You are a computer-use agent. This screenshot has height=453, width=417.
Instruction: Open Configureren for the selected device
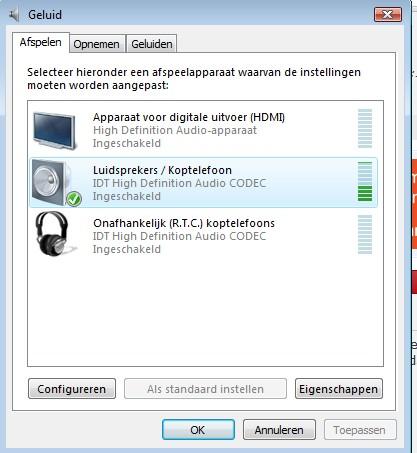(x=72, y=389)
